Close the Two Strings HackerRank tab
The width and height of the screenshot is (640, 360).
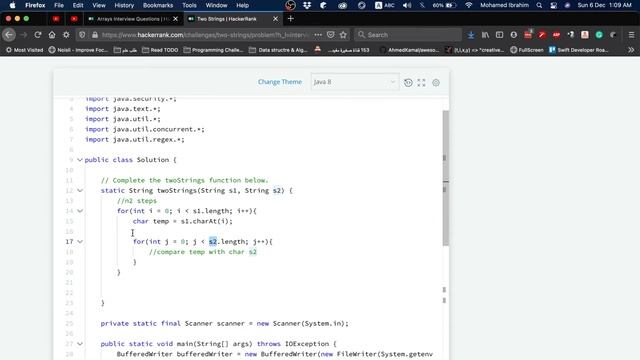[x=276, y=19]
